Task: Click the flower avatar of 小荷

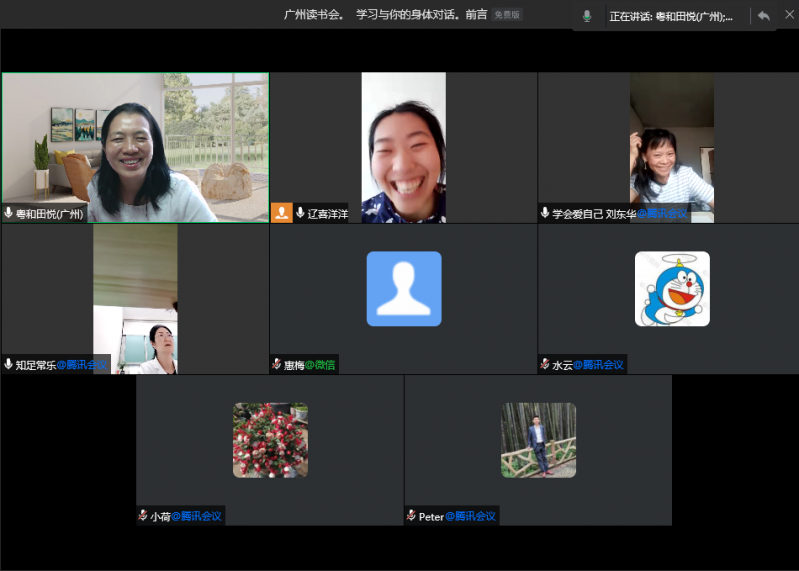Action: point(270,440)
